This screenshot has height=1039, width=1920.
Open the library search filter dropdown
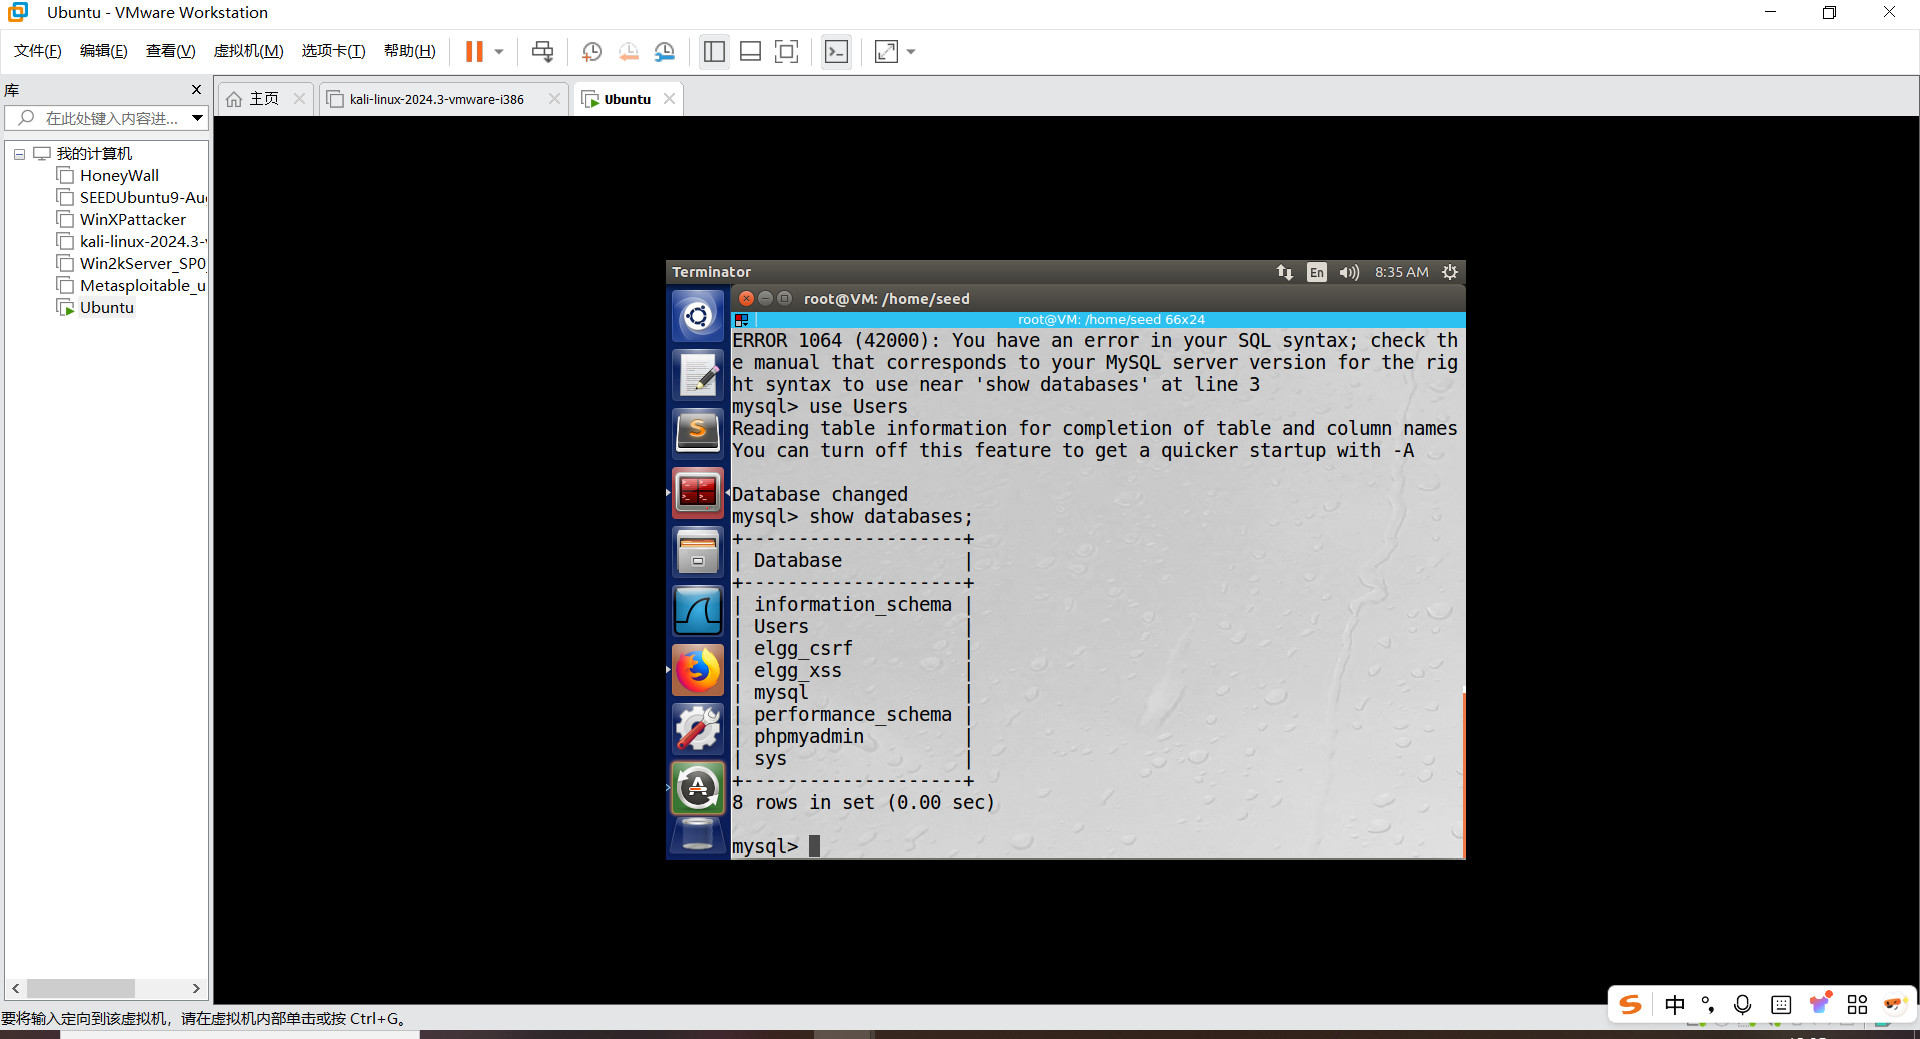pyautogui.click(x=198, y=118)
